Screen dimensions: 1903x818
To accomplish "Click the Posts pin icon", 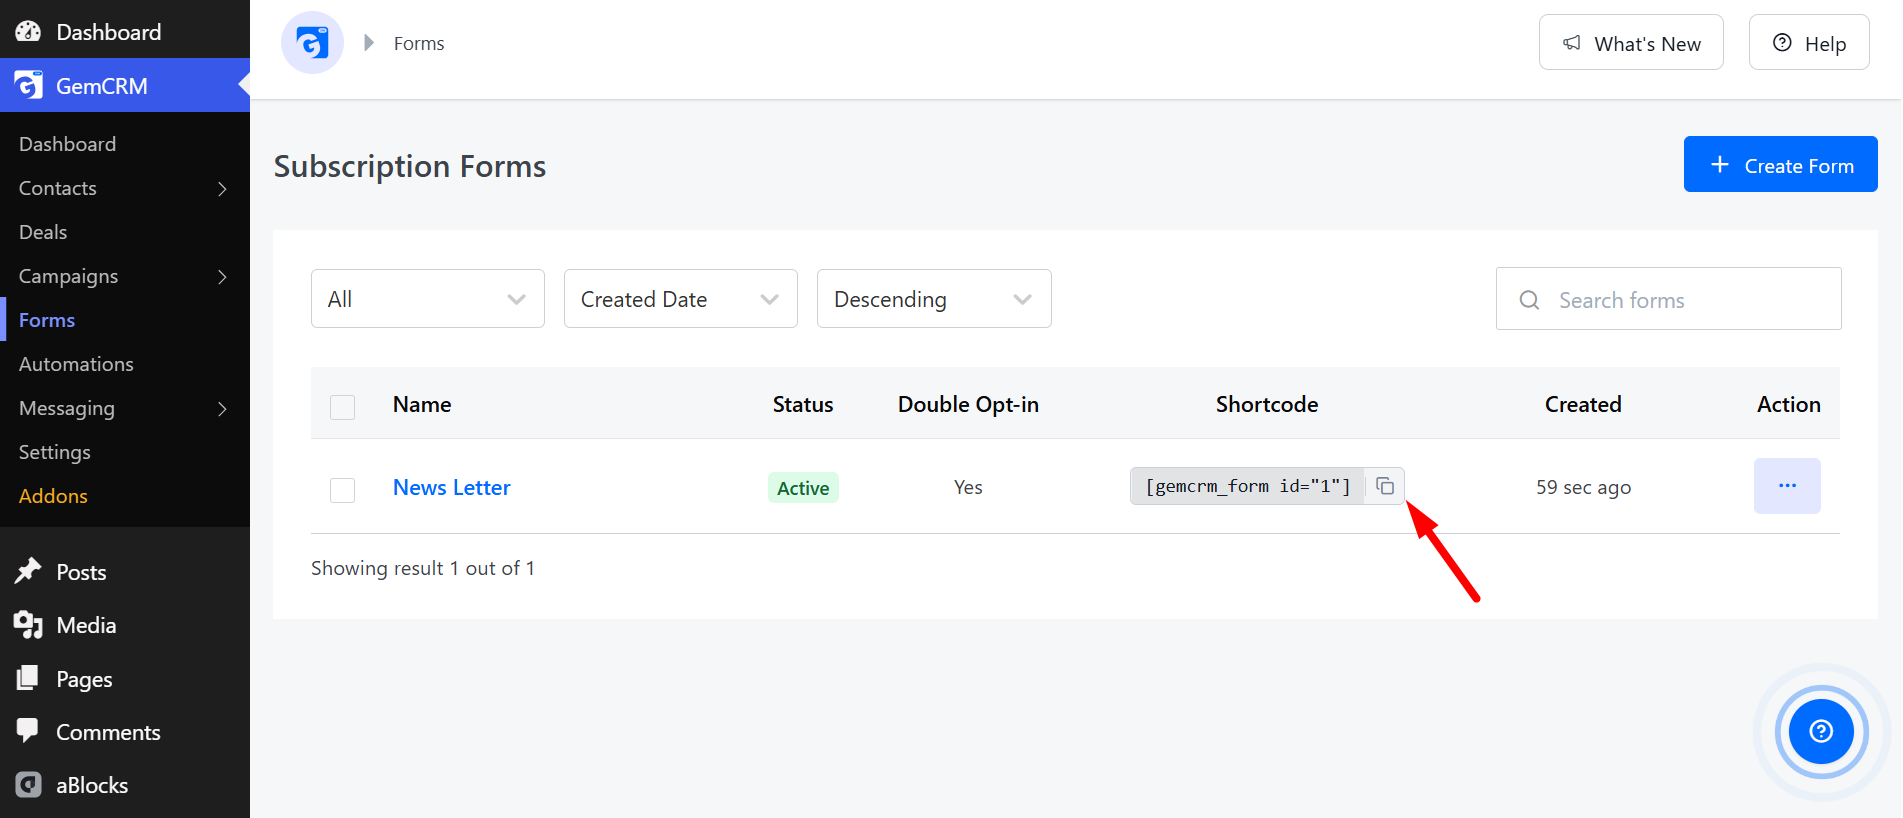I will 28,571.
